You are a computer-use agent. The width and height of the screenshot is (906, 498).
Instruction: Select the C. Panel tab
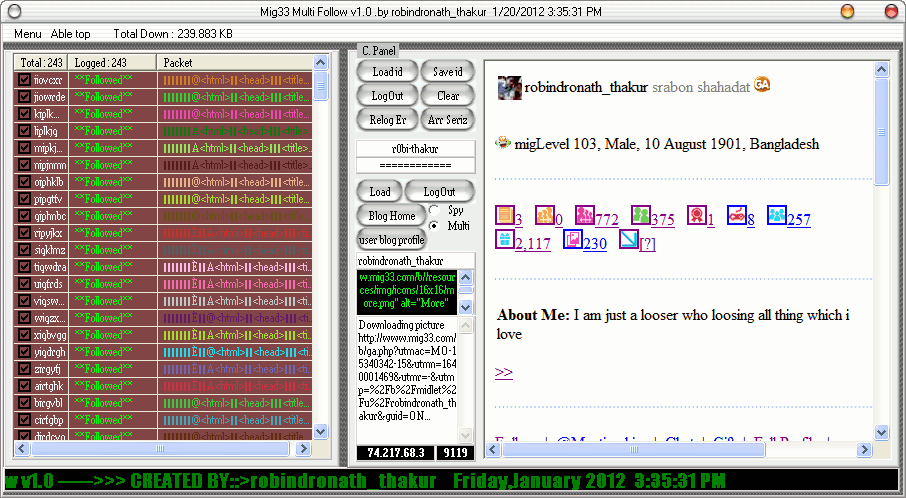pyautogui.click(x=378, y=51)
